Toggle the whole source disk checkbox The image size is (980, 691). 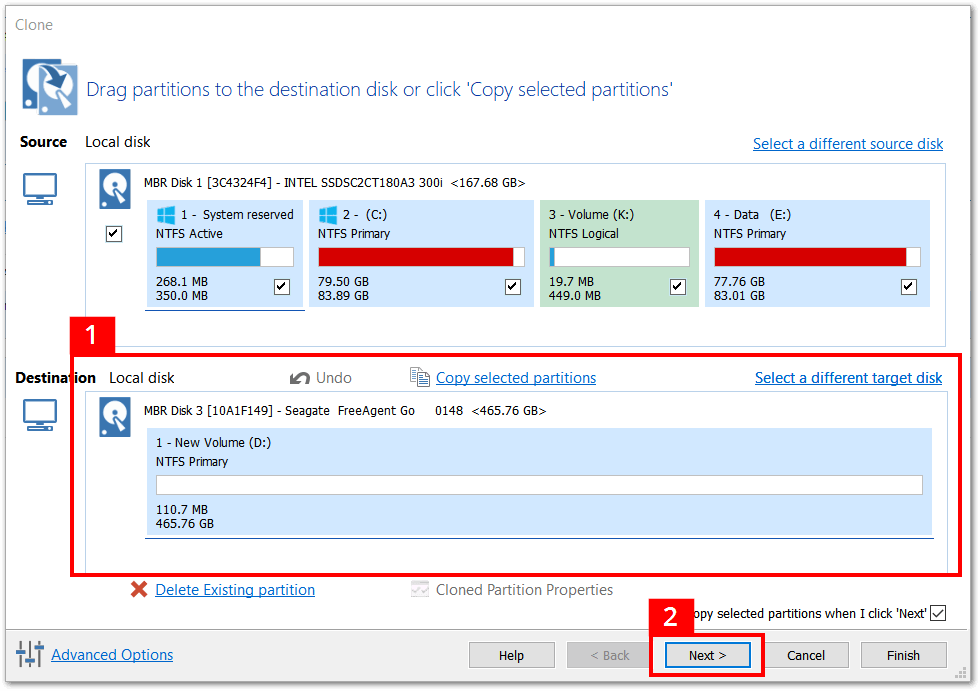coord(114,234)
